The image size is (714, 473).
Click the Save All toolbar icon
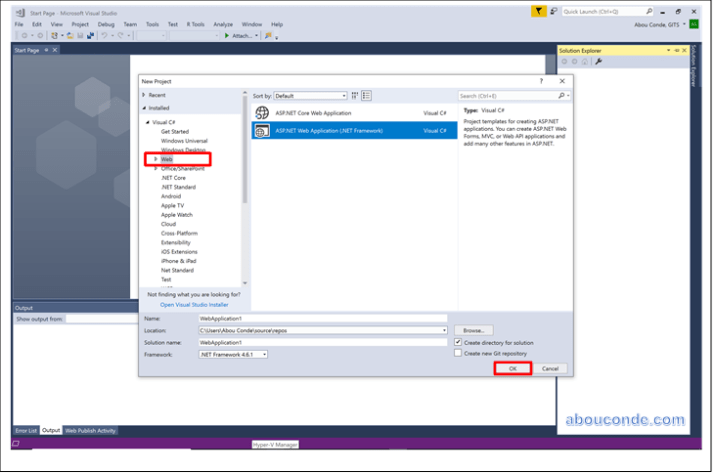click(x=91, y=35)
